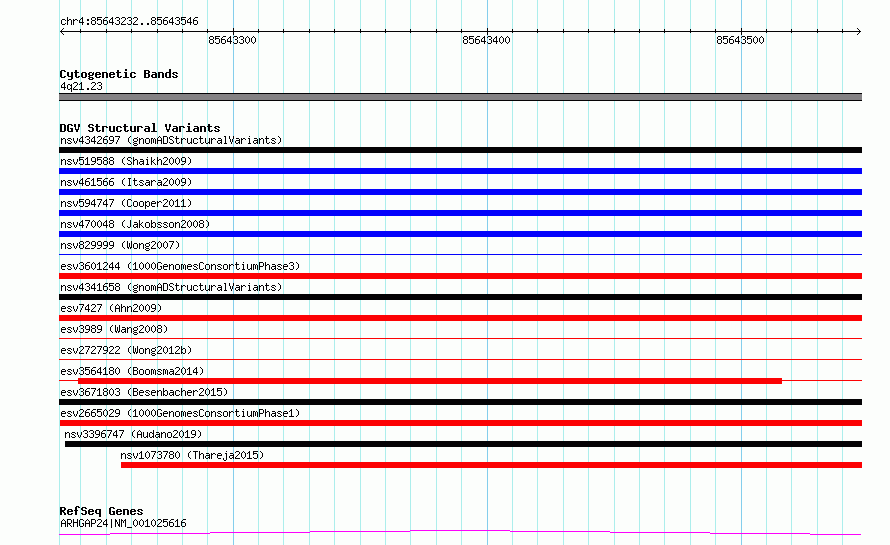Click the nsv829999 (Wong2007) label

120,245
